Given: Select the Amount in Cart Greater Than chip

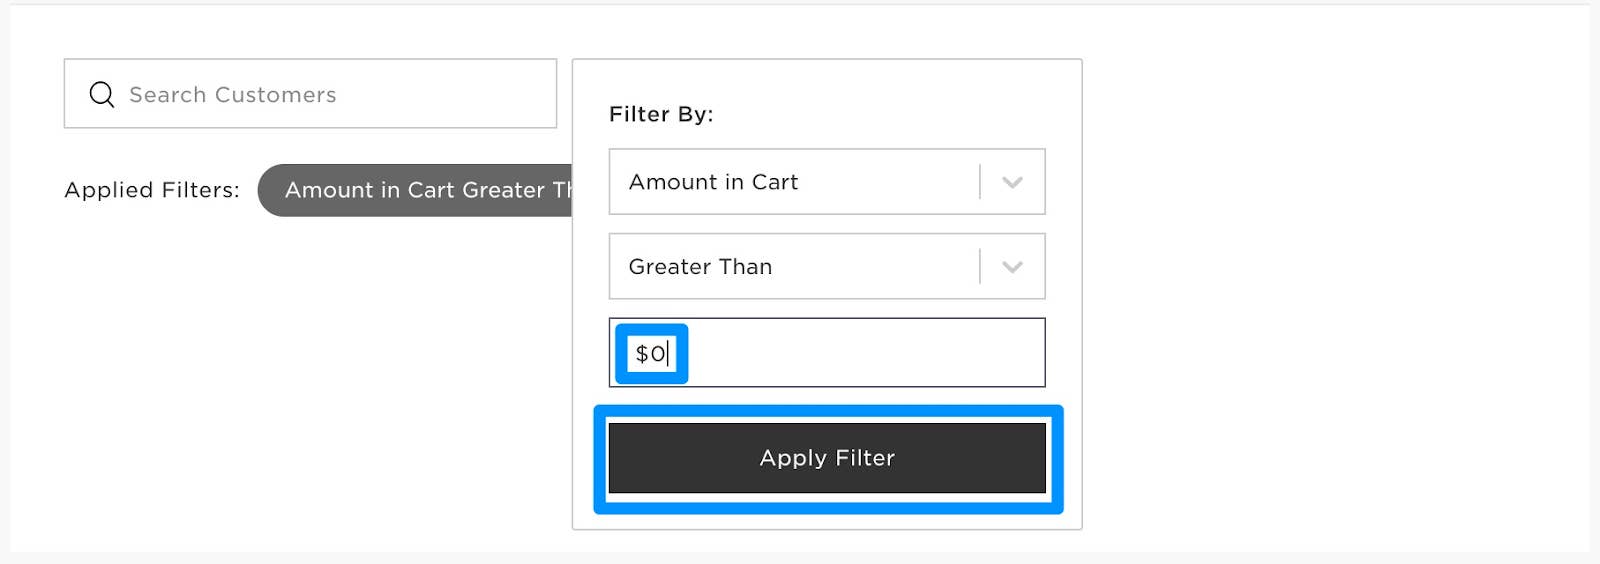Looking at the screenshot, I should coord(415,190).
